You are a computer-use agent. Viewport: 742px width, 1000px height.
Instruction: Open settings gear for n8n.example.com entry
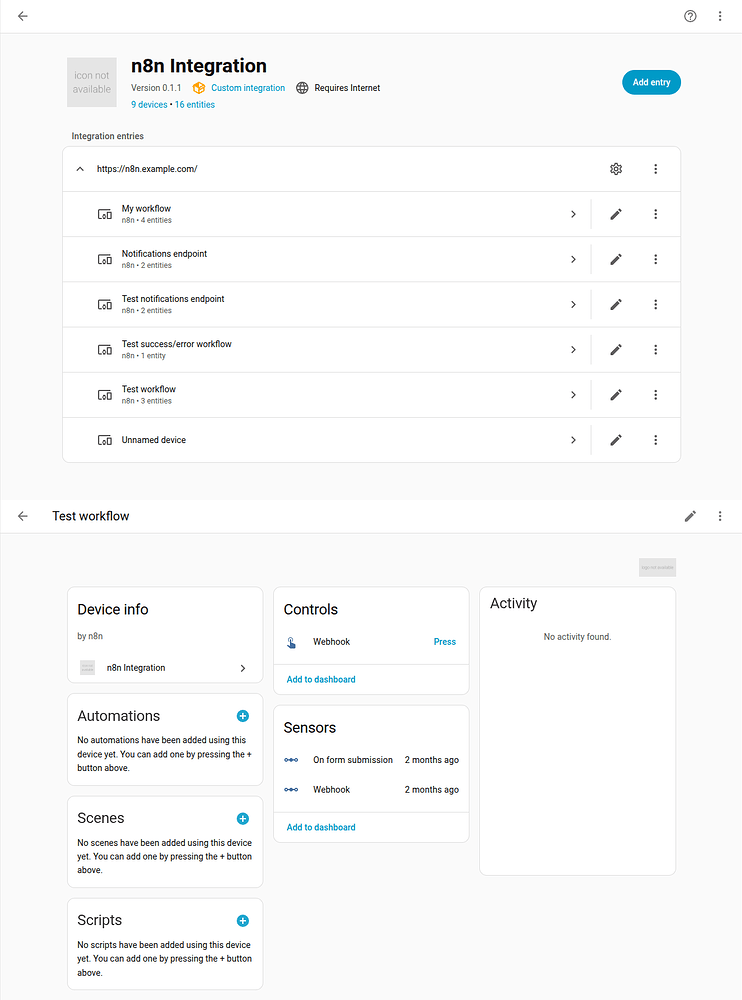(x=616, y=169)
